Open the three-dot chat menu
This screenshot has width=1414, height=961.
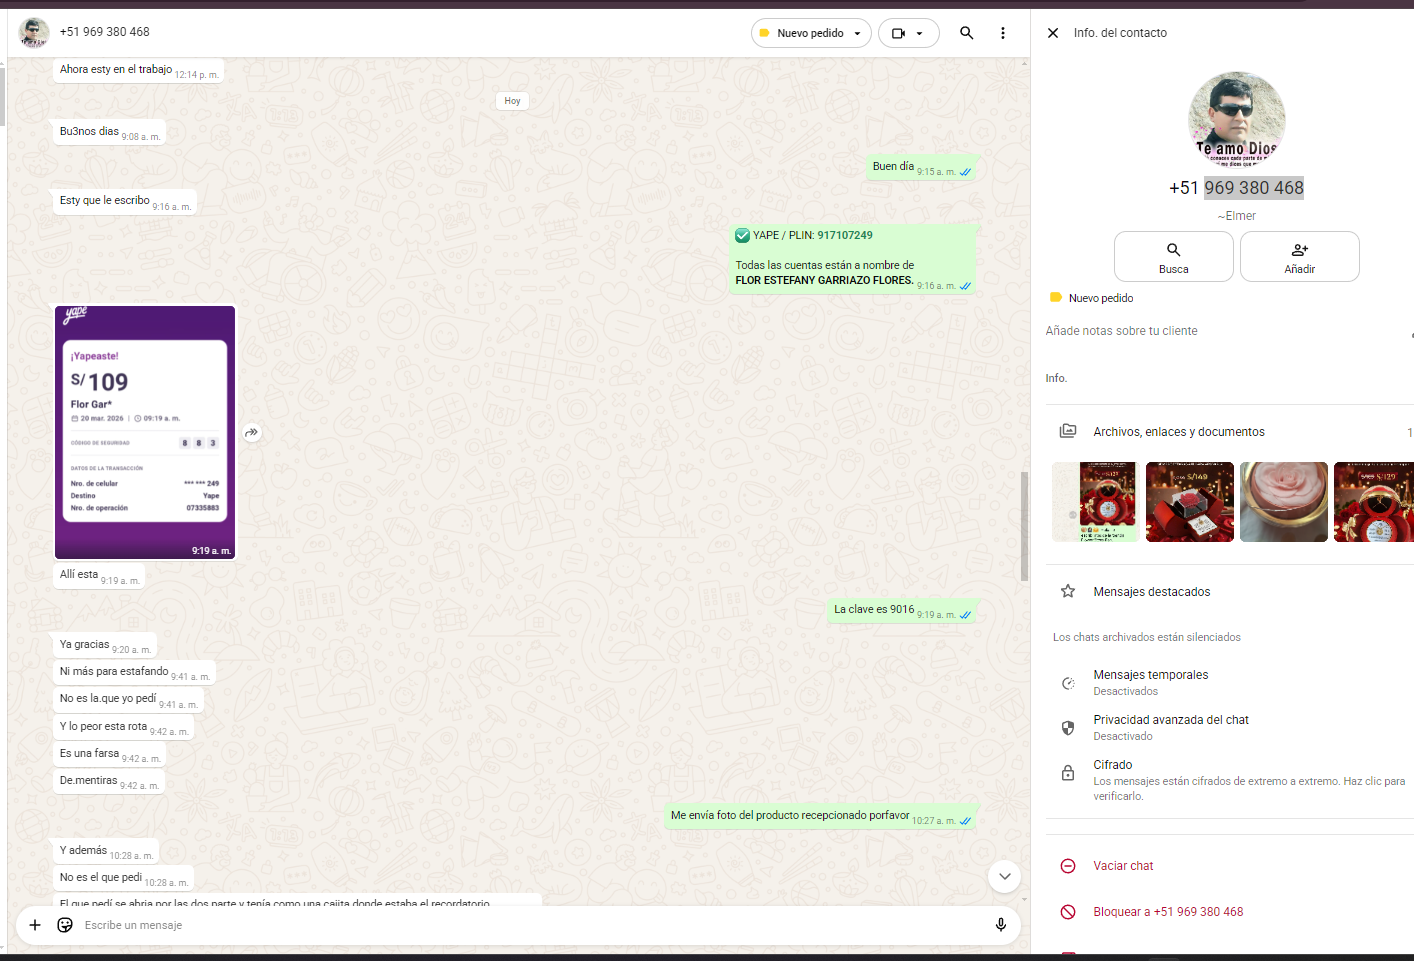pos(1002,33)
